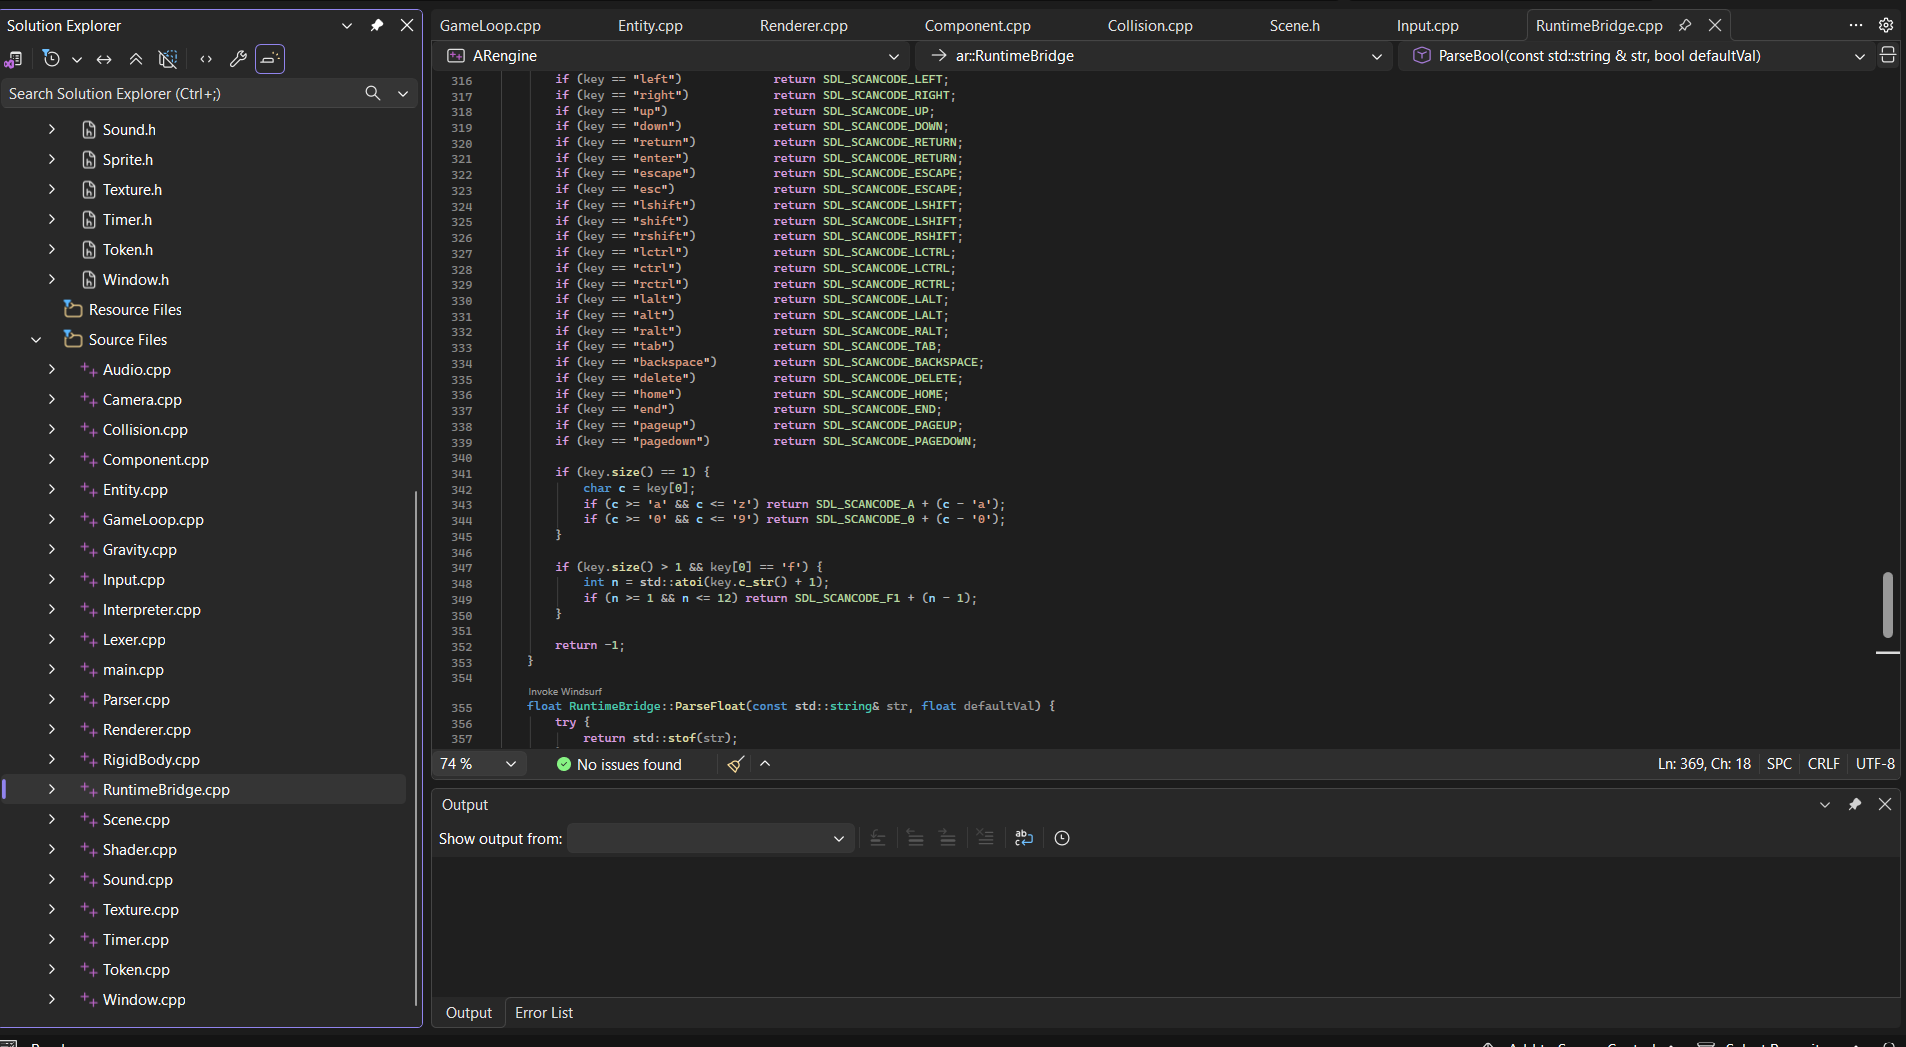
Task: Toggle word wrap in Output panel
Action: click(1024, 838)
